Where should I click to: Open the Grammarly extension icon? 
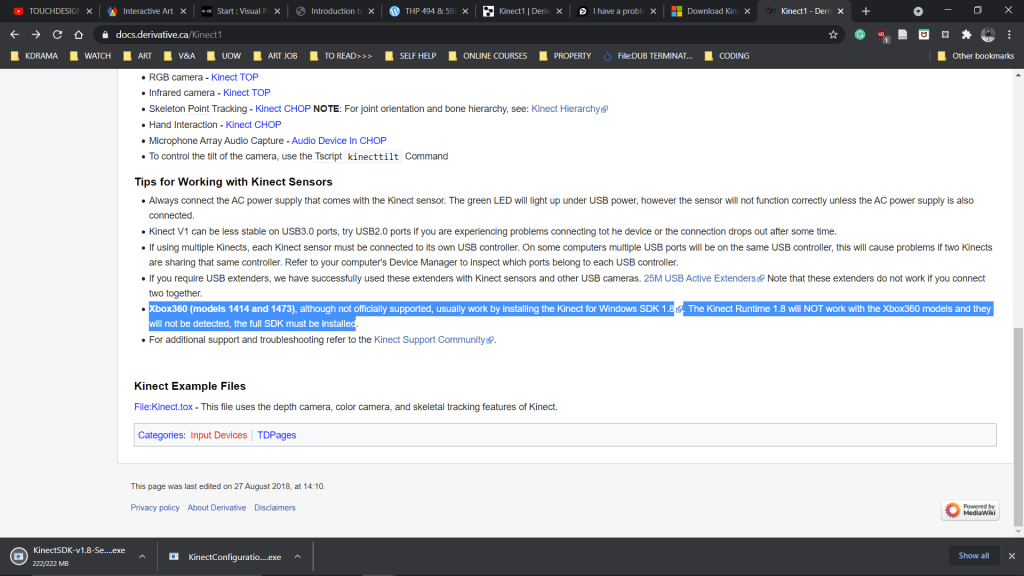[x=860, y=34]
